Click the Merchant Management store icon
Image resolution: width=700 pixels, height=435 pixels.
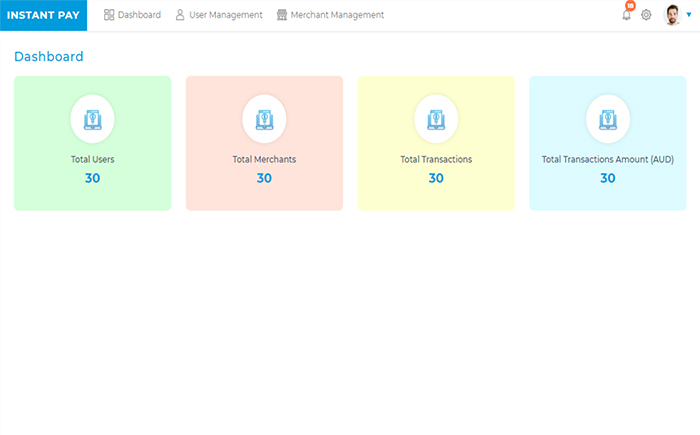(282, 15)
